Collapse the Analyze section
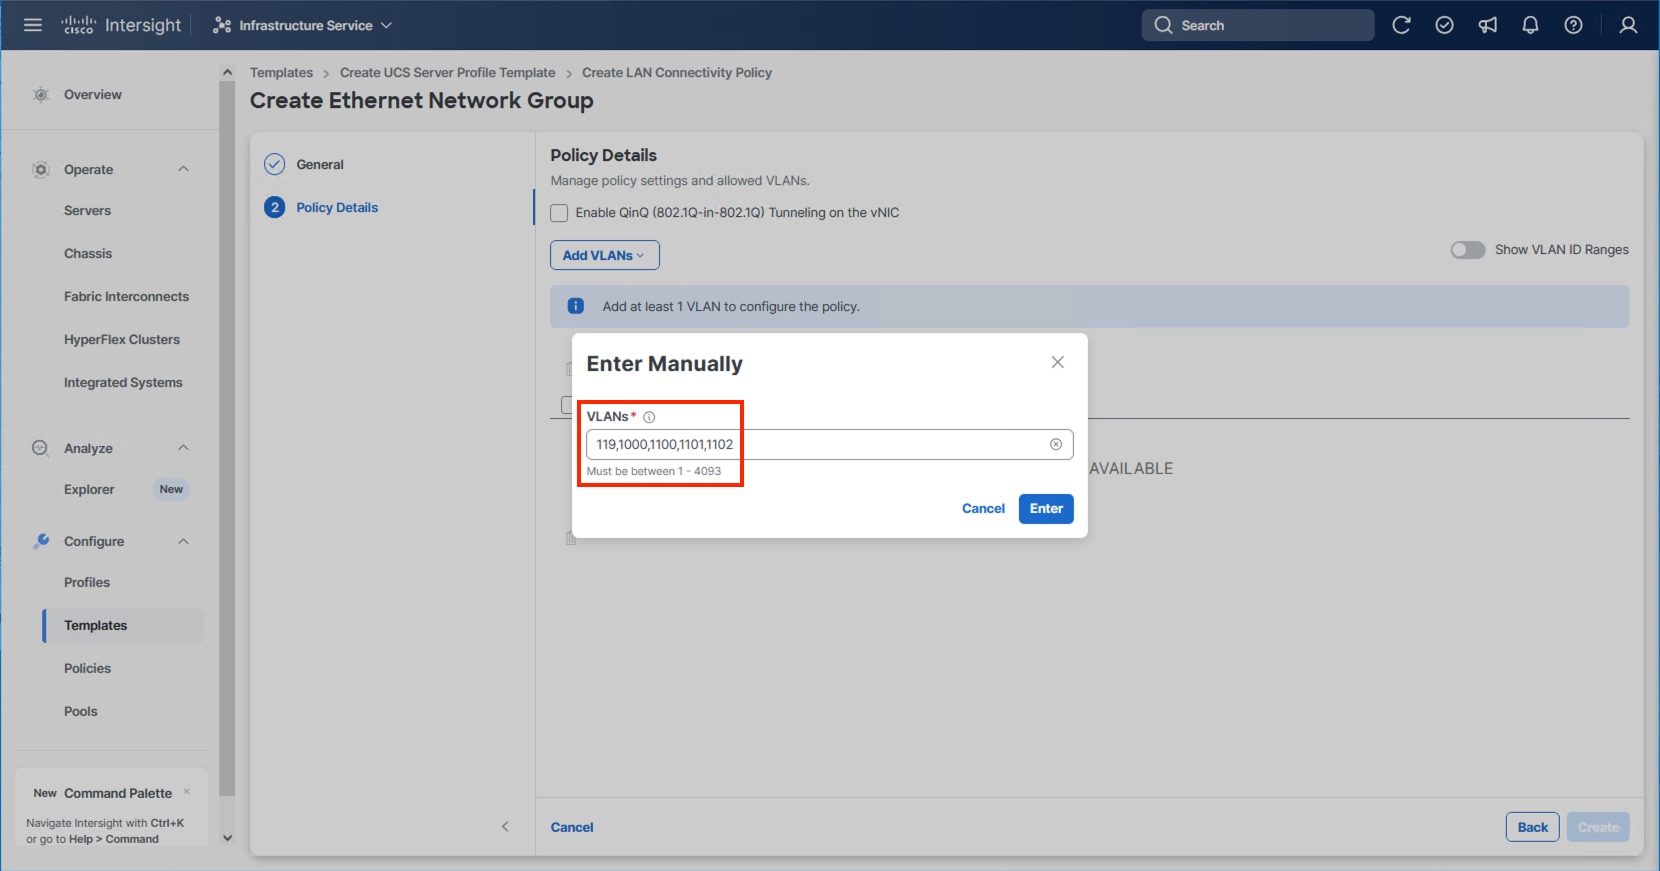The width and height of the screenshot is (1660, 871). coord(183,448)
